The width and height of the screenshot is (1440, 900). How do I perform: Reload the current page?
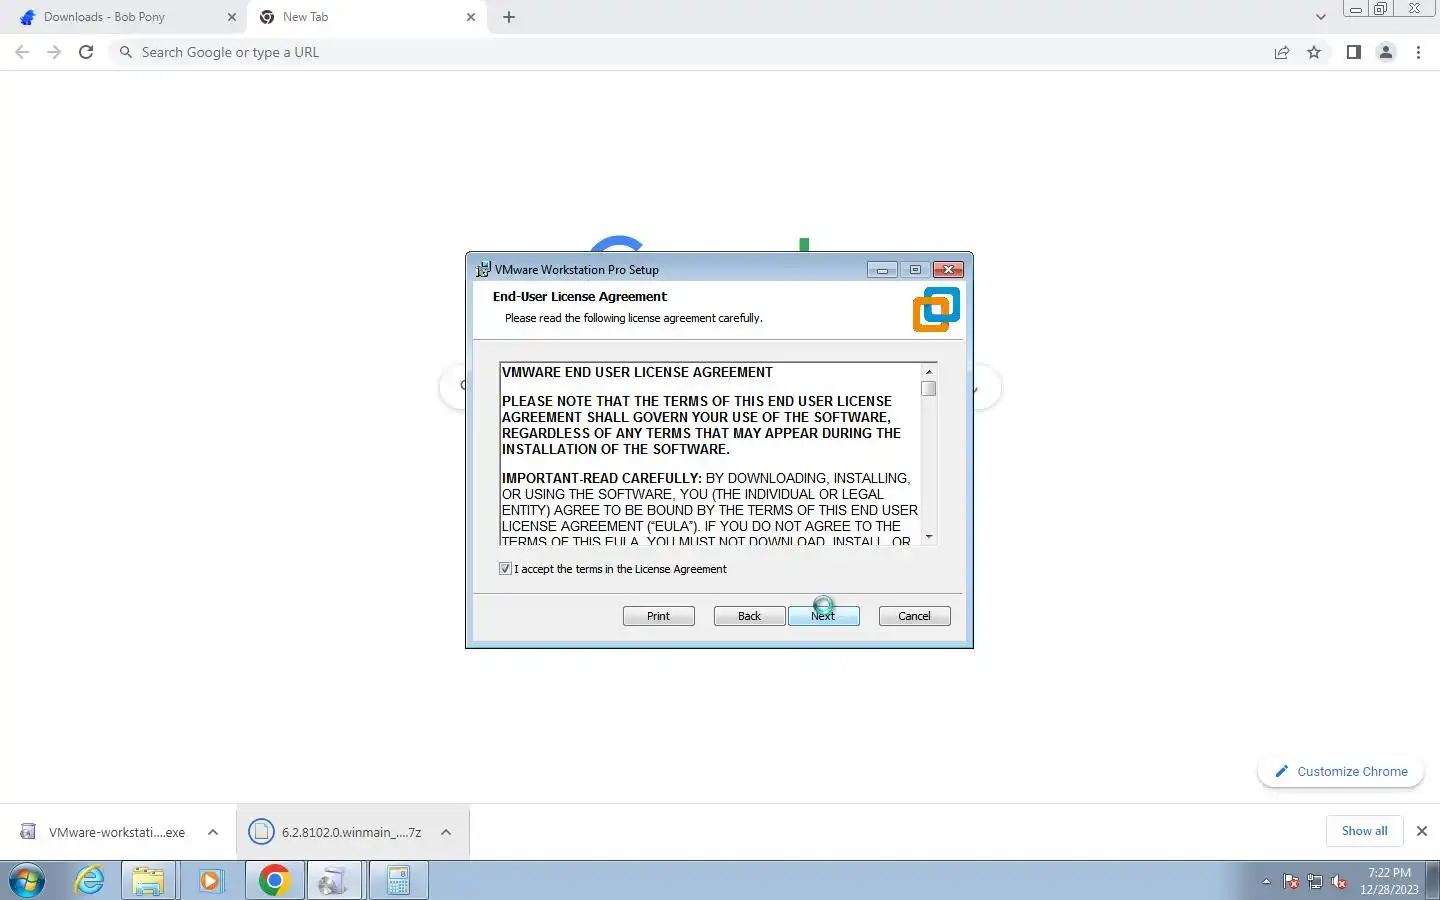point(86,52)
